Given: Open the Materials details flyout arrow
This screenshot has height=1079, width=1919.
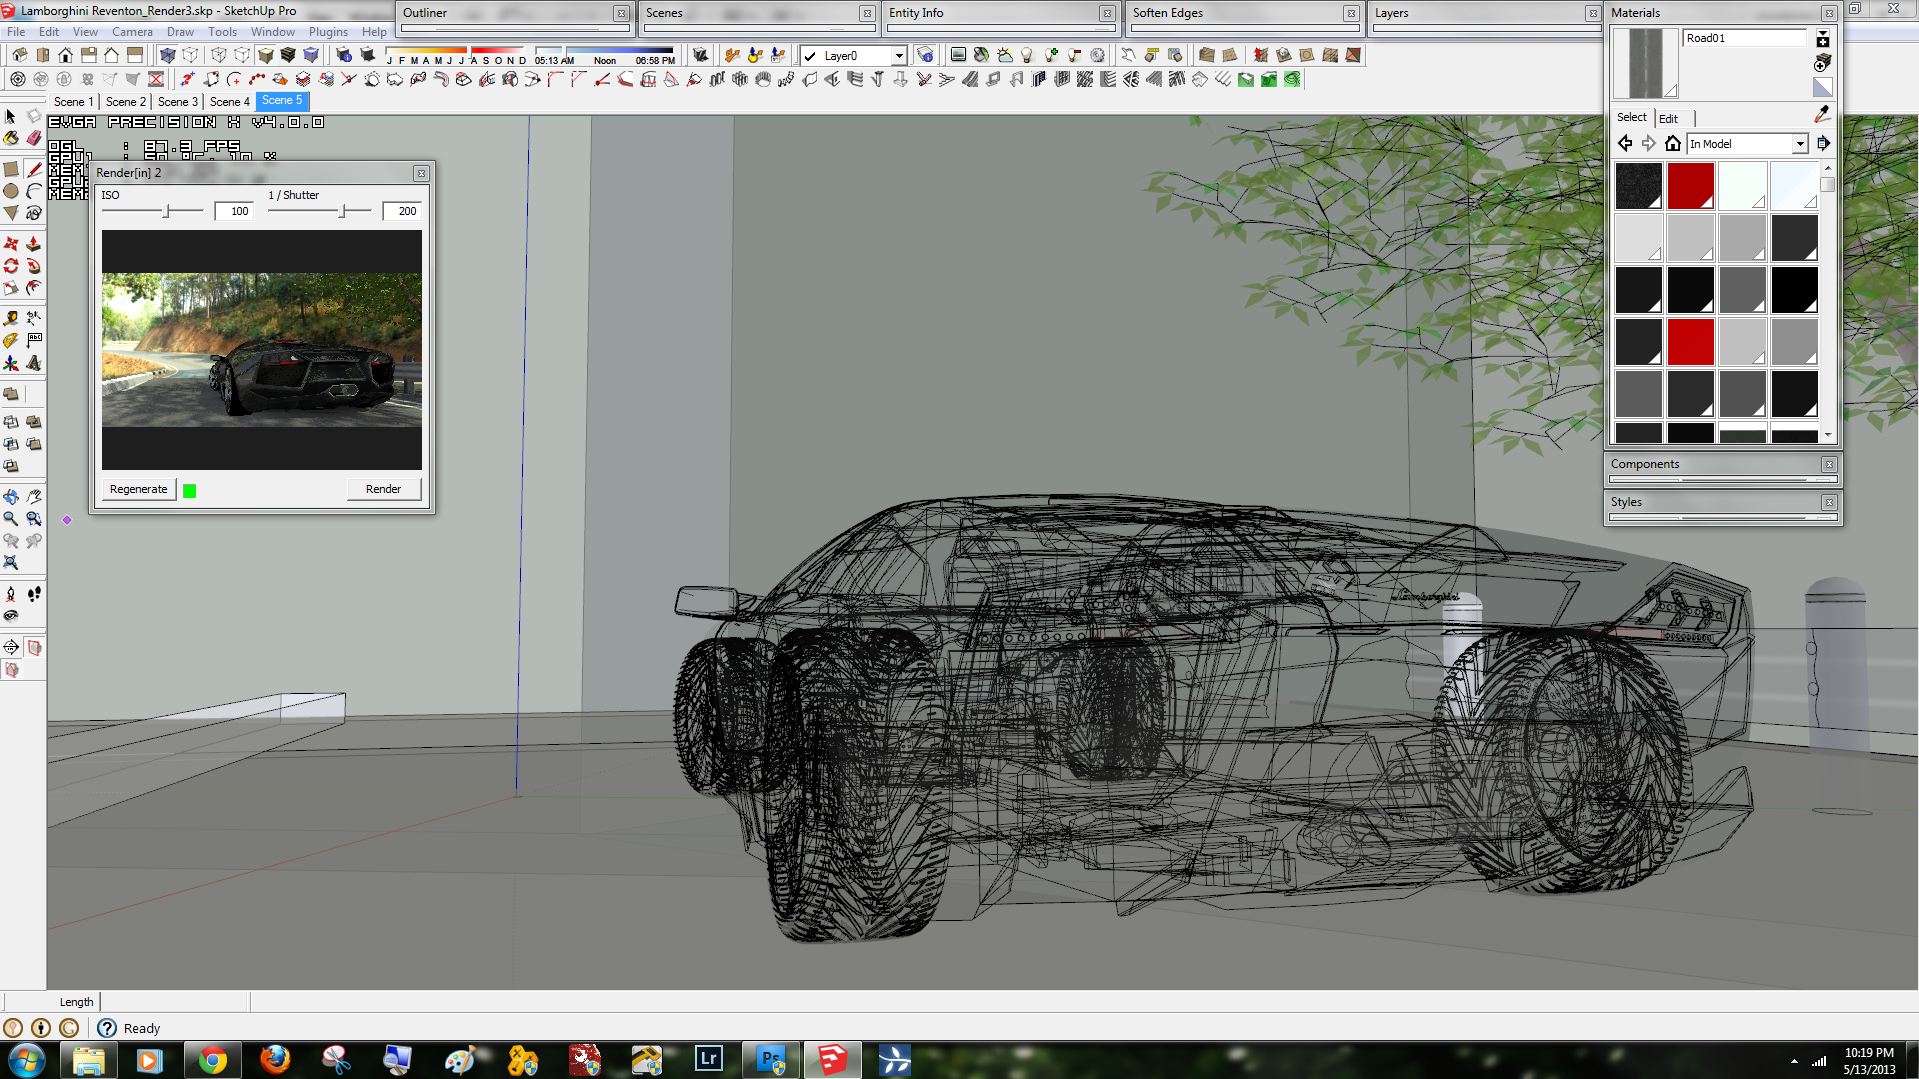Looking at the screenshot, I should [1823, 144].
